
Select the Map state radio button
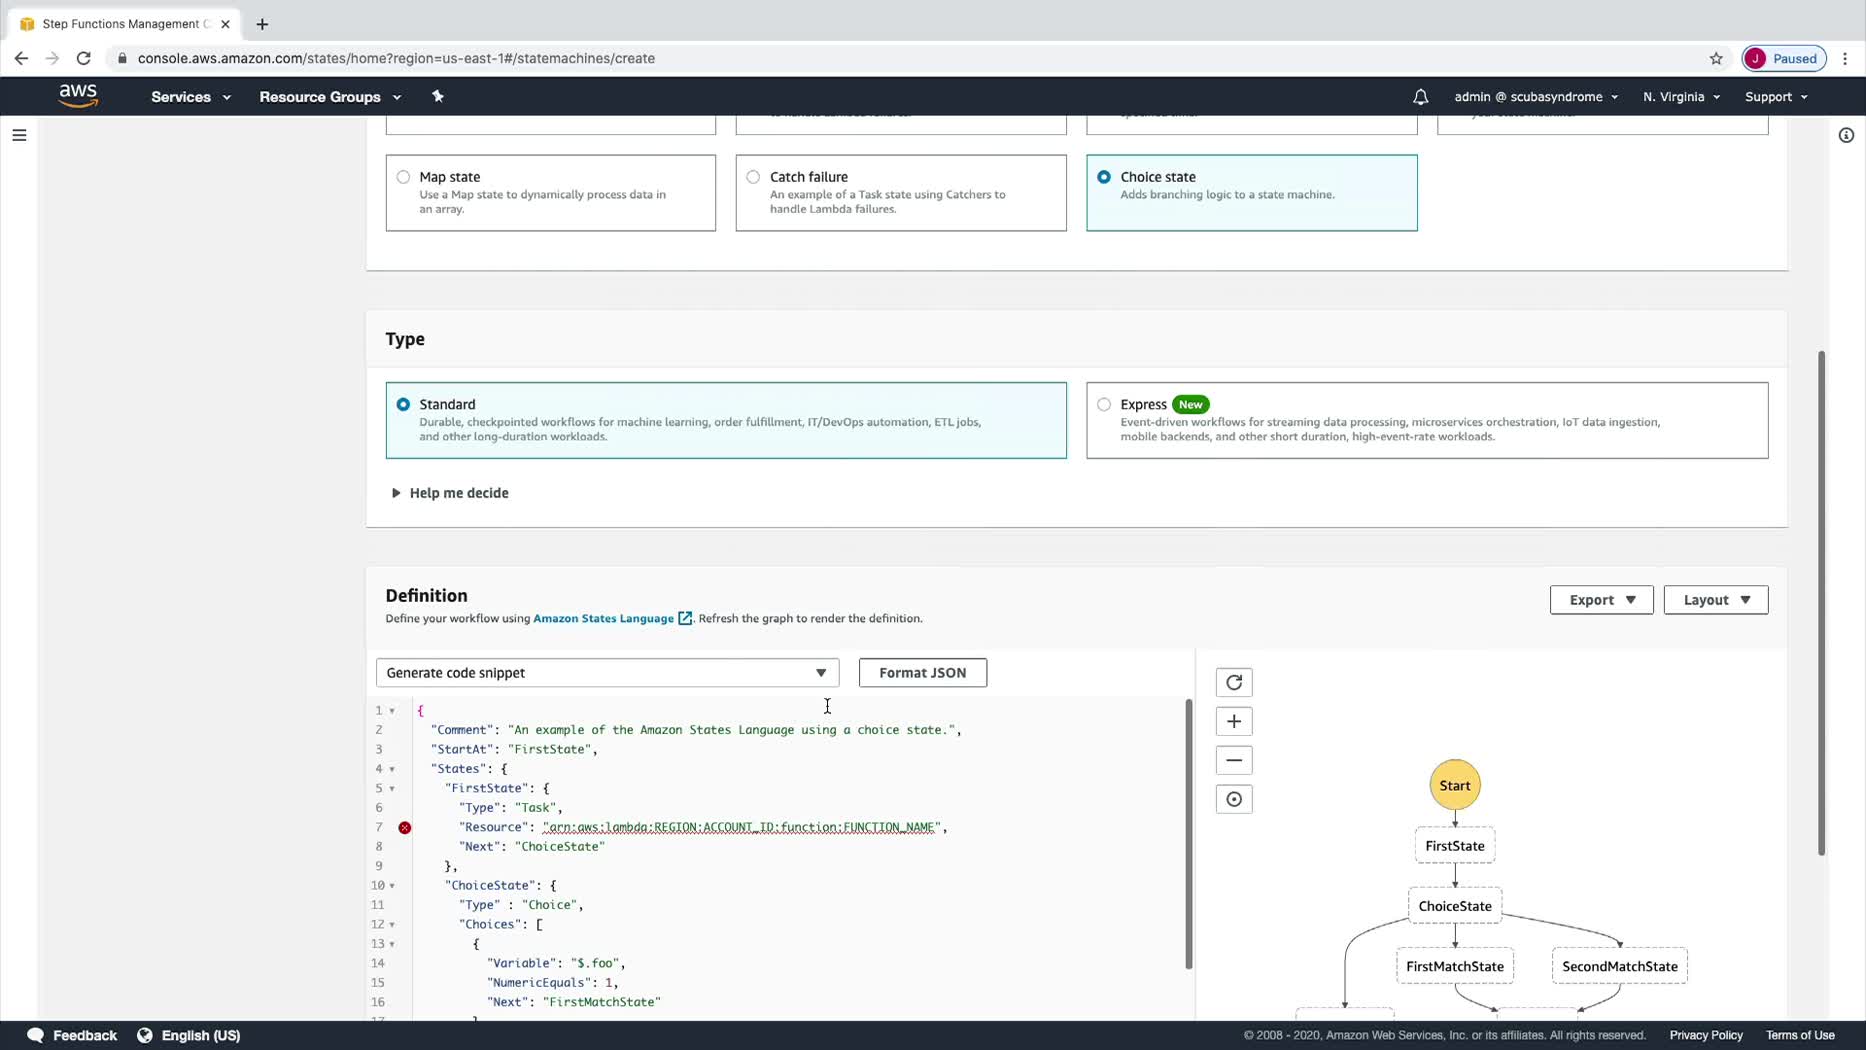[403, 177]
